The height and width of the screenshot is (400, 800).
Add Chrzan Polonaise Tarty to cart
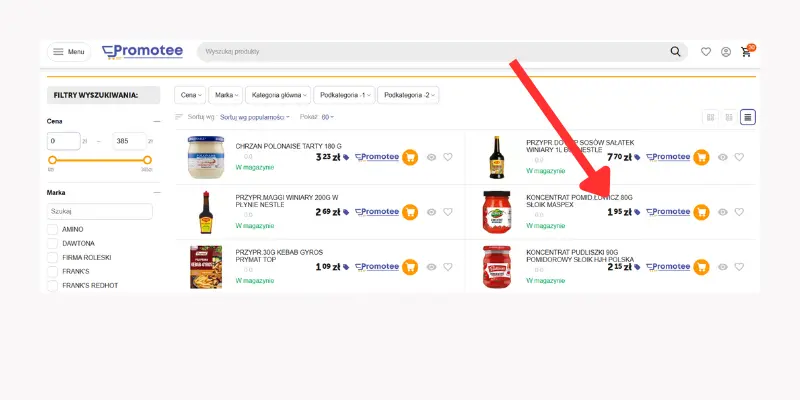pyautogui.click(x=410, y=157)
